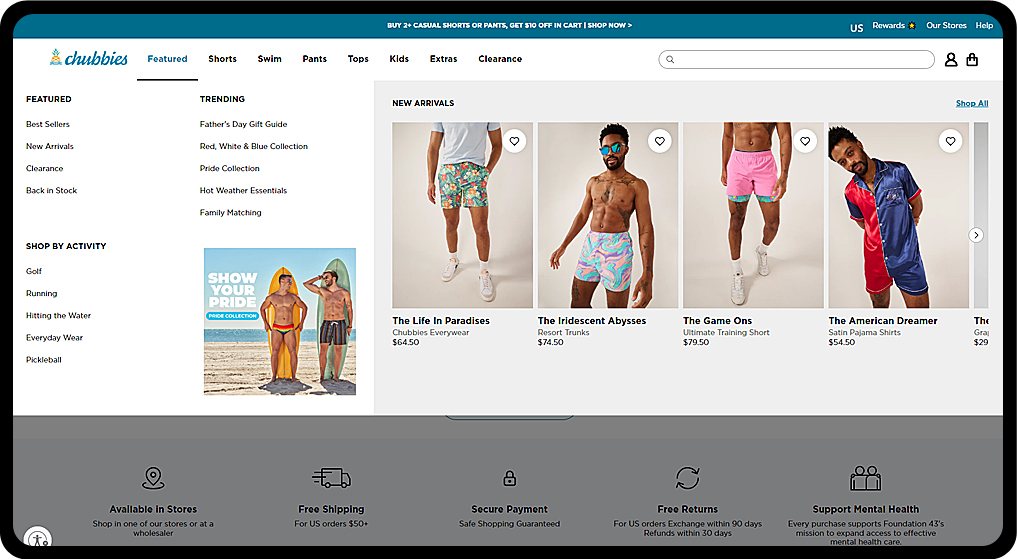This screenshot has width=1017, height=559.
Task: Shop by activity: Running
Action: 42,293
